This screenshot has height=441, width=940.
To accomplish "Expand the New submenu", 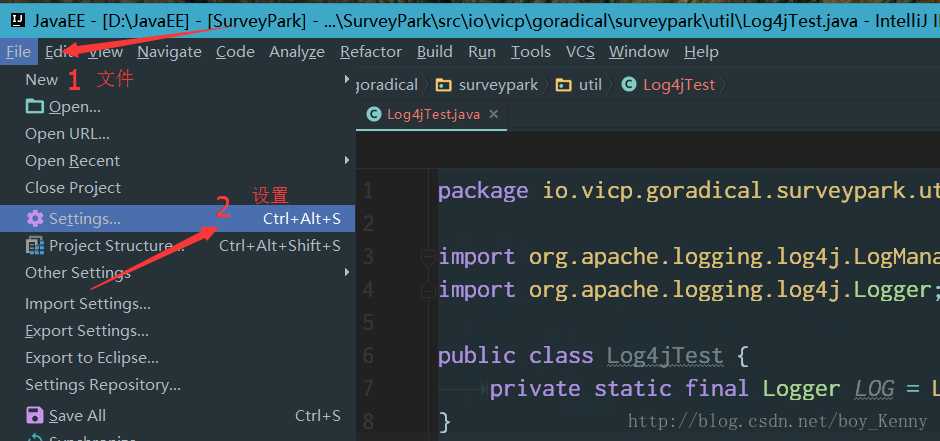I will (x=177, y=80).
